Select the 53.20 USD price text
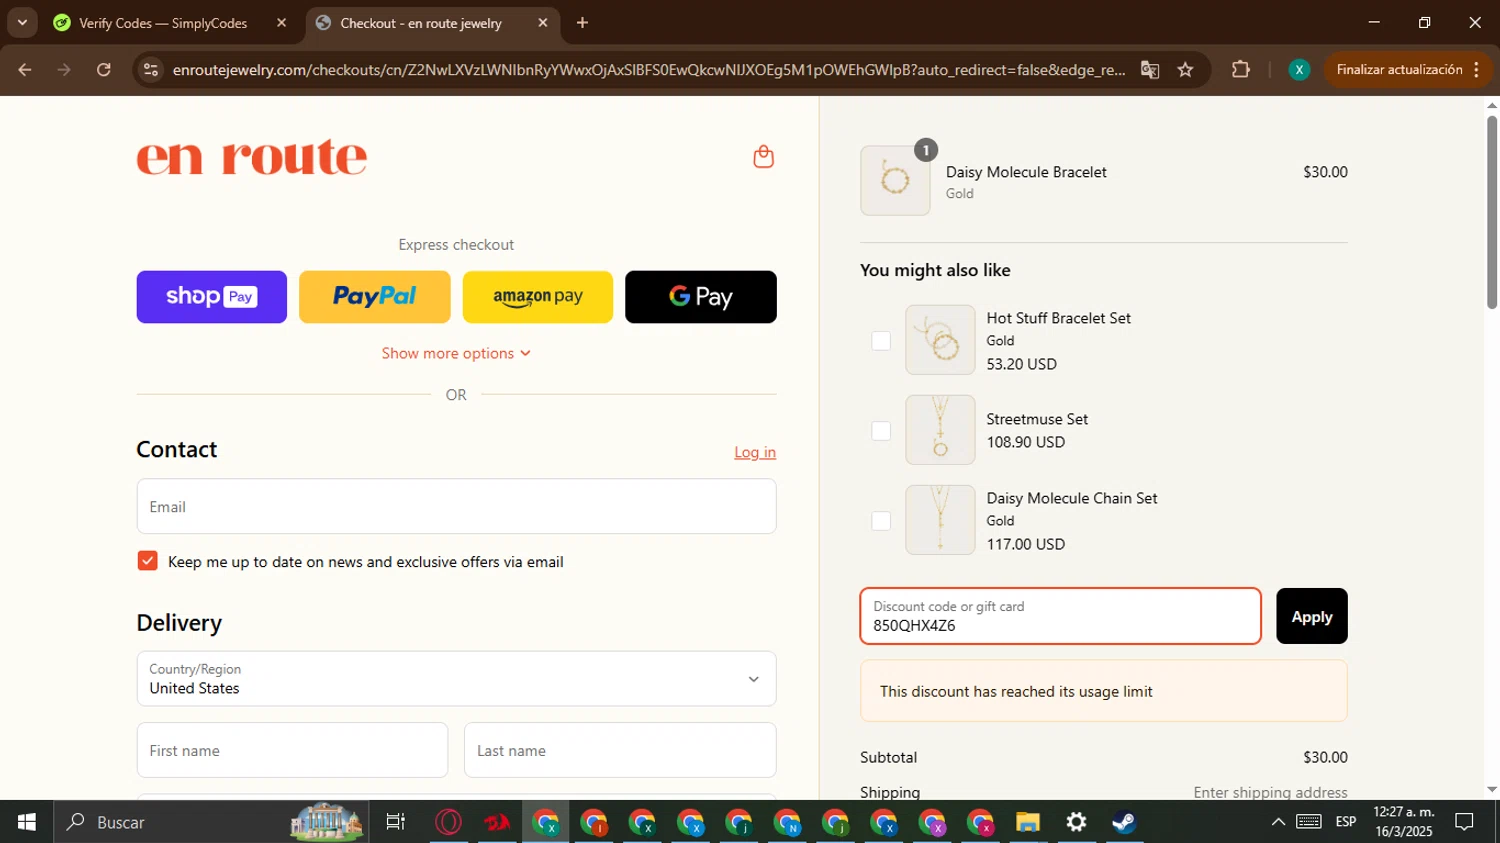1500x843 pixels. tap(1021, 364)
